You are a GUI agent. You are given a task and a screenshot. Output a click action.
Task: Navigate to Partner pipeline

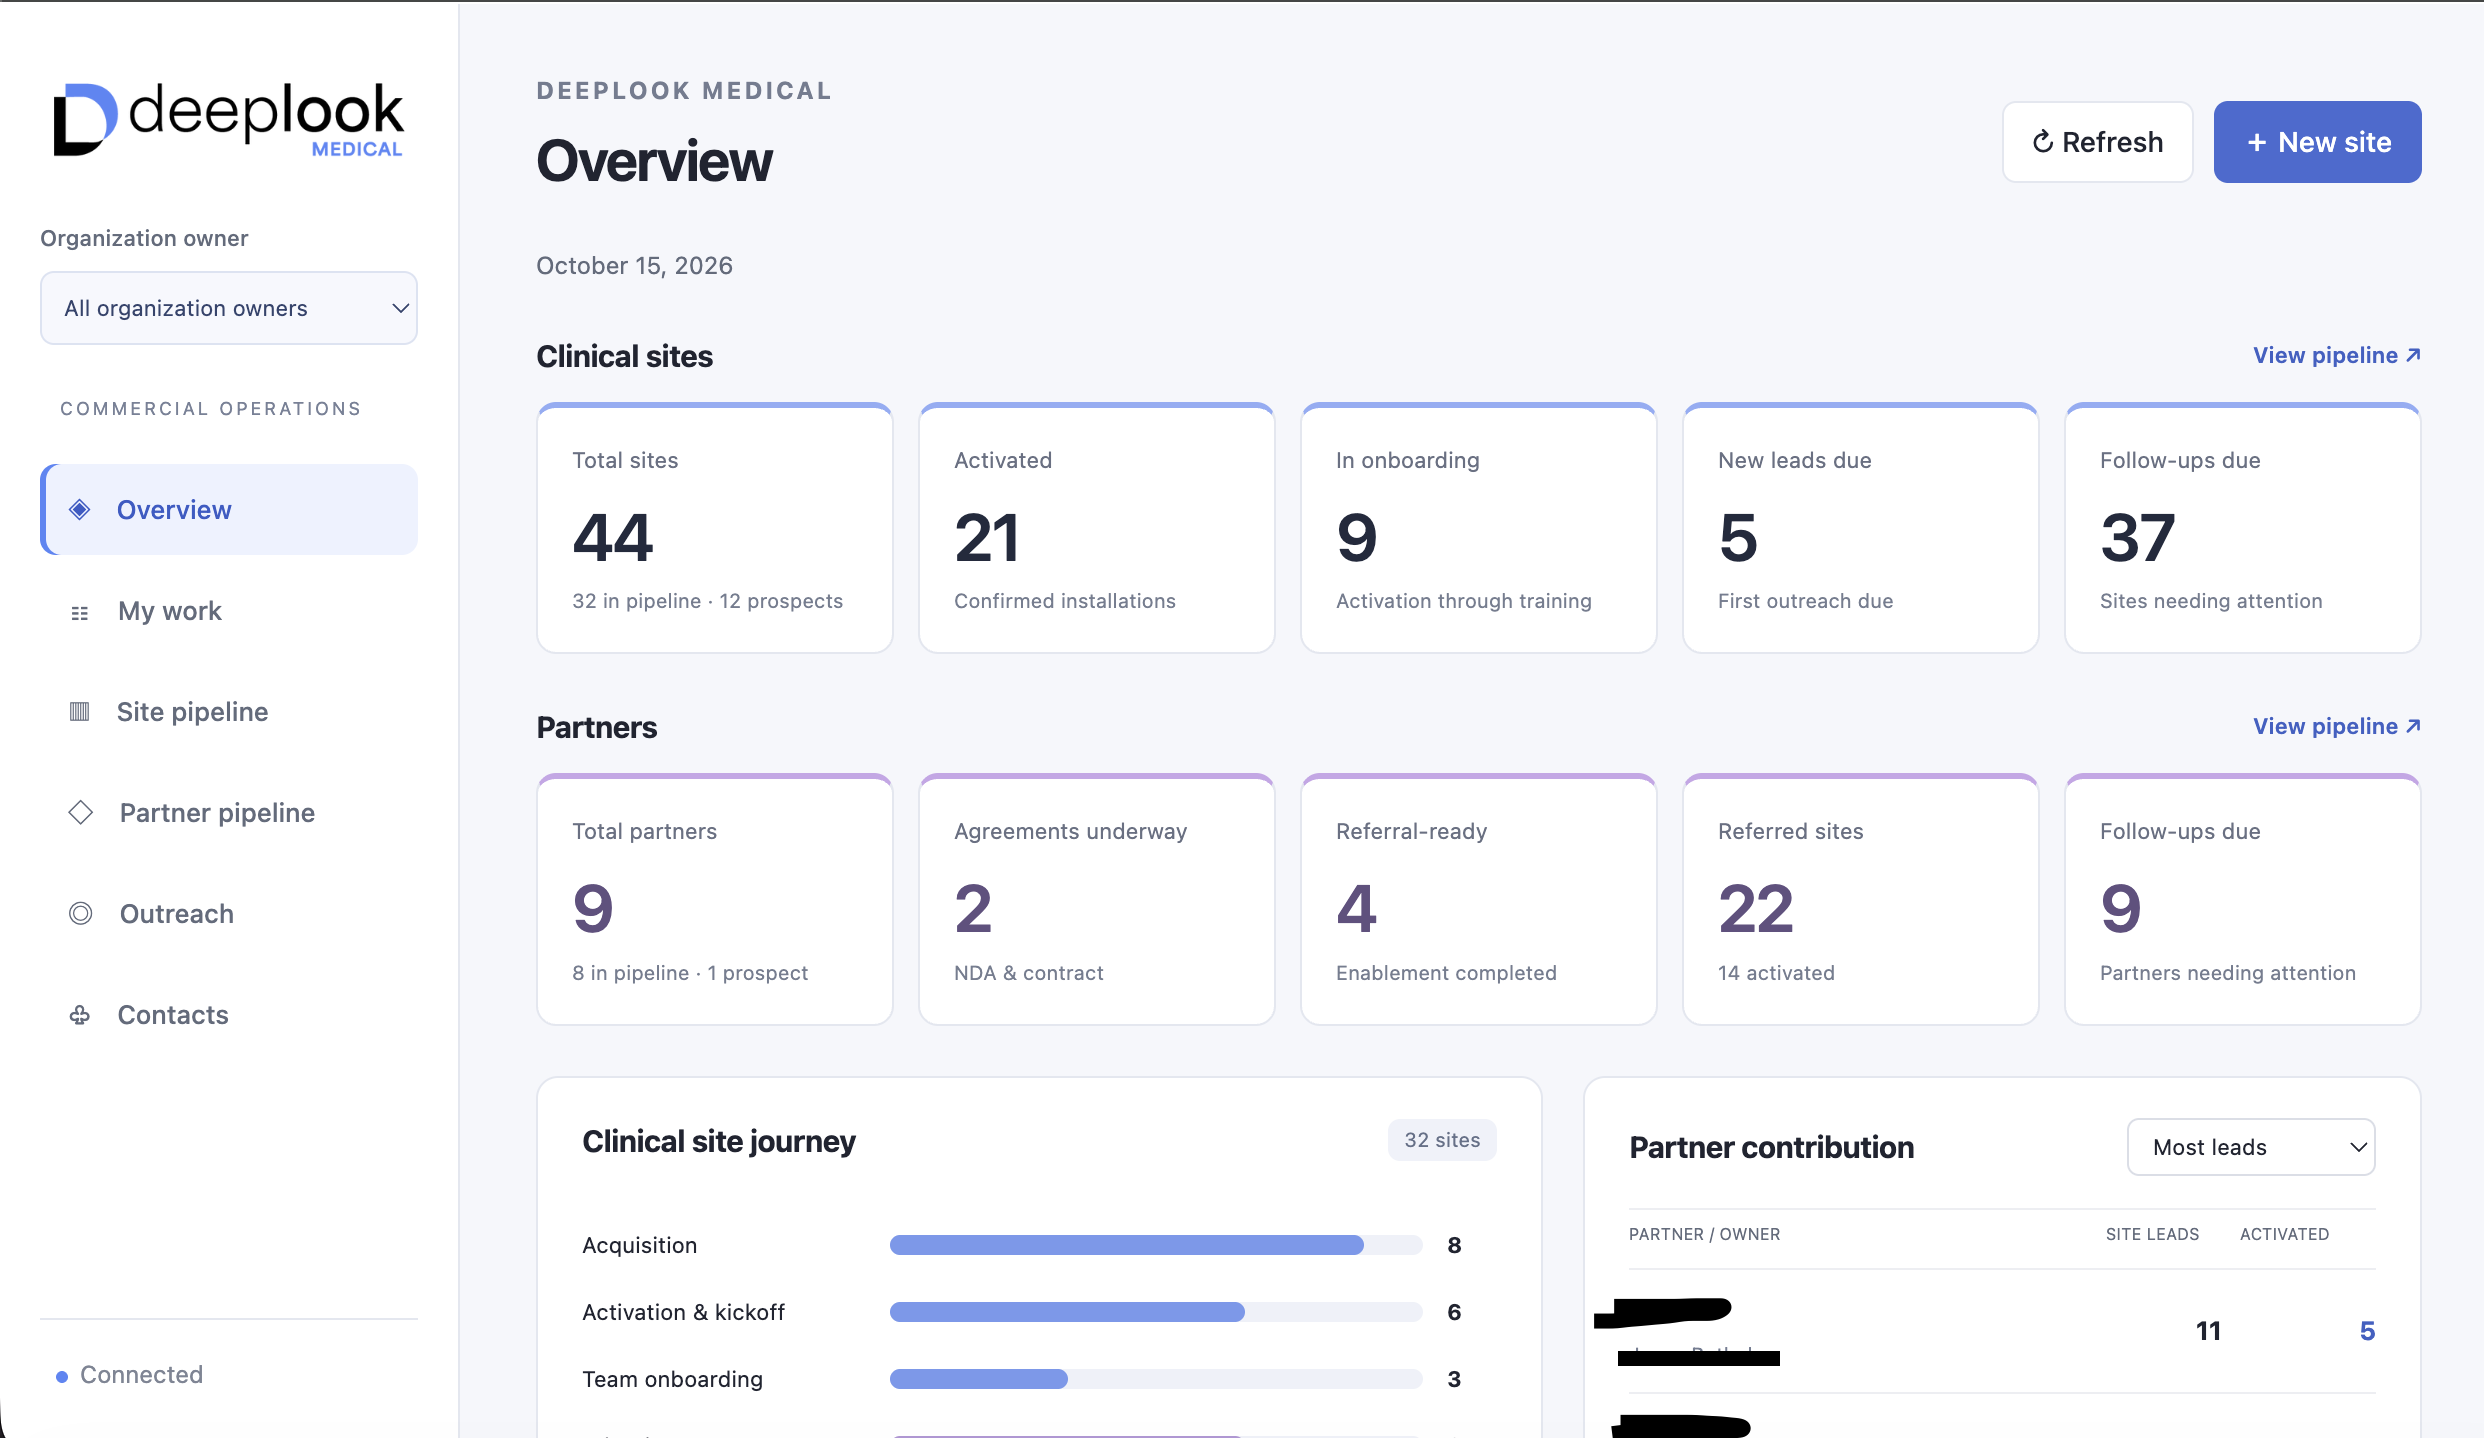pos(229,813)
